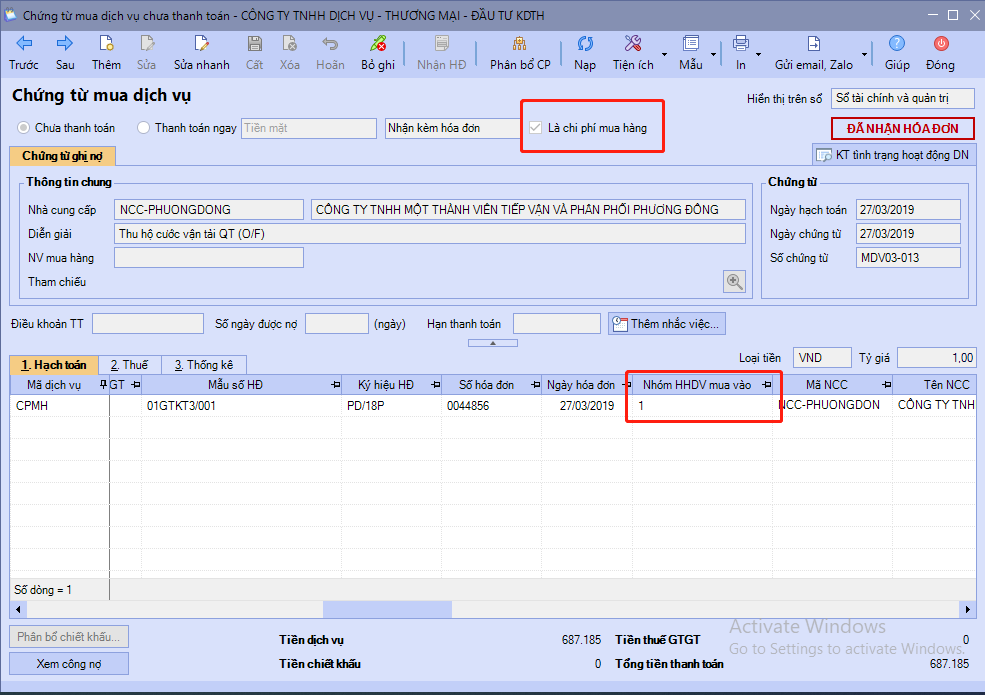Select the invoice number 0044856 cell
The image size is (985, 695).
coord(491,406)
